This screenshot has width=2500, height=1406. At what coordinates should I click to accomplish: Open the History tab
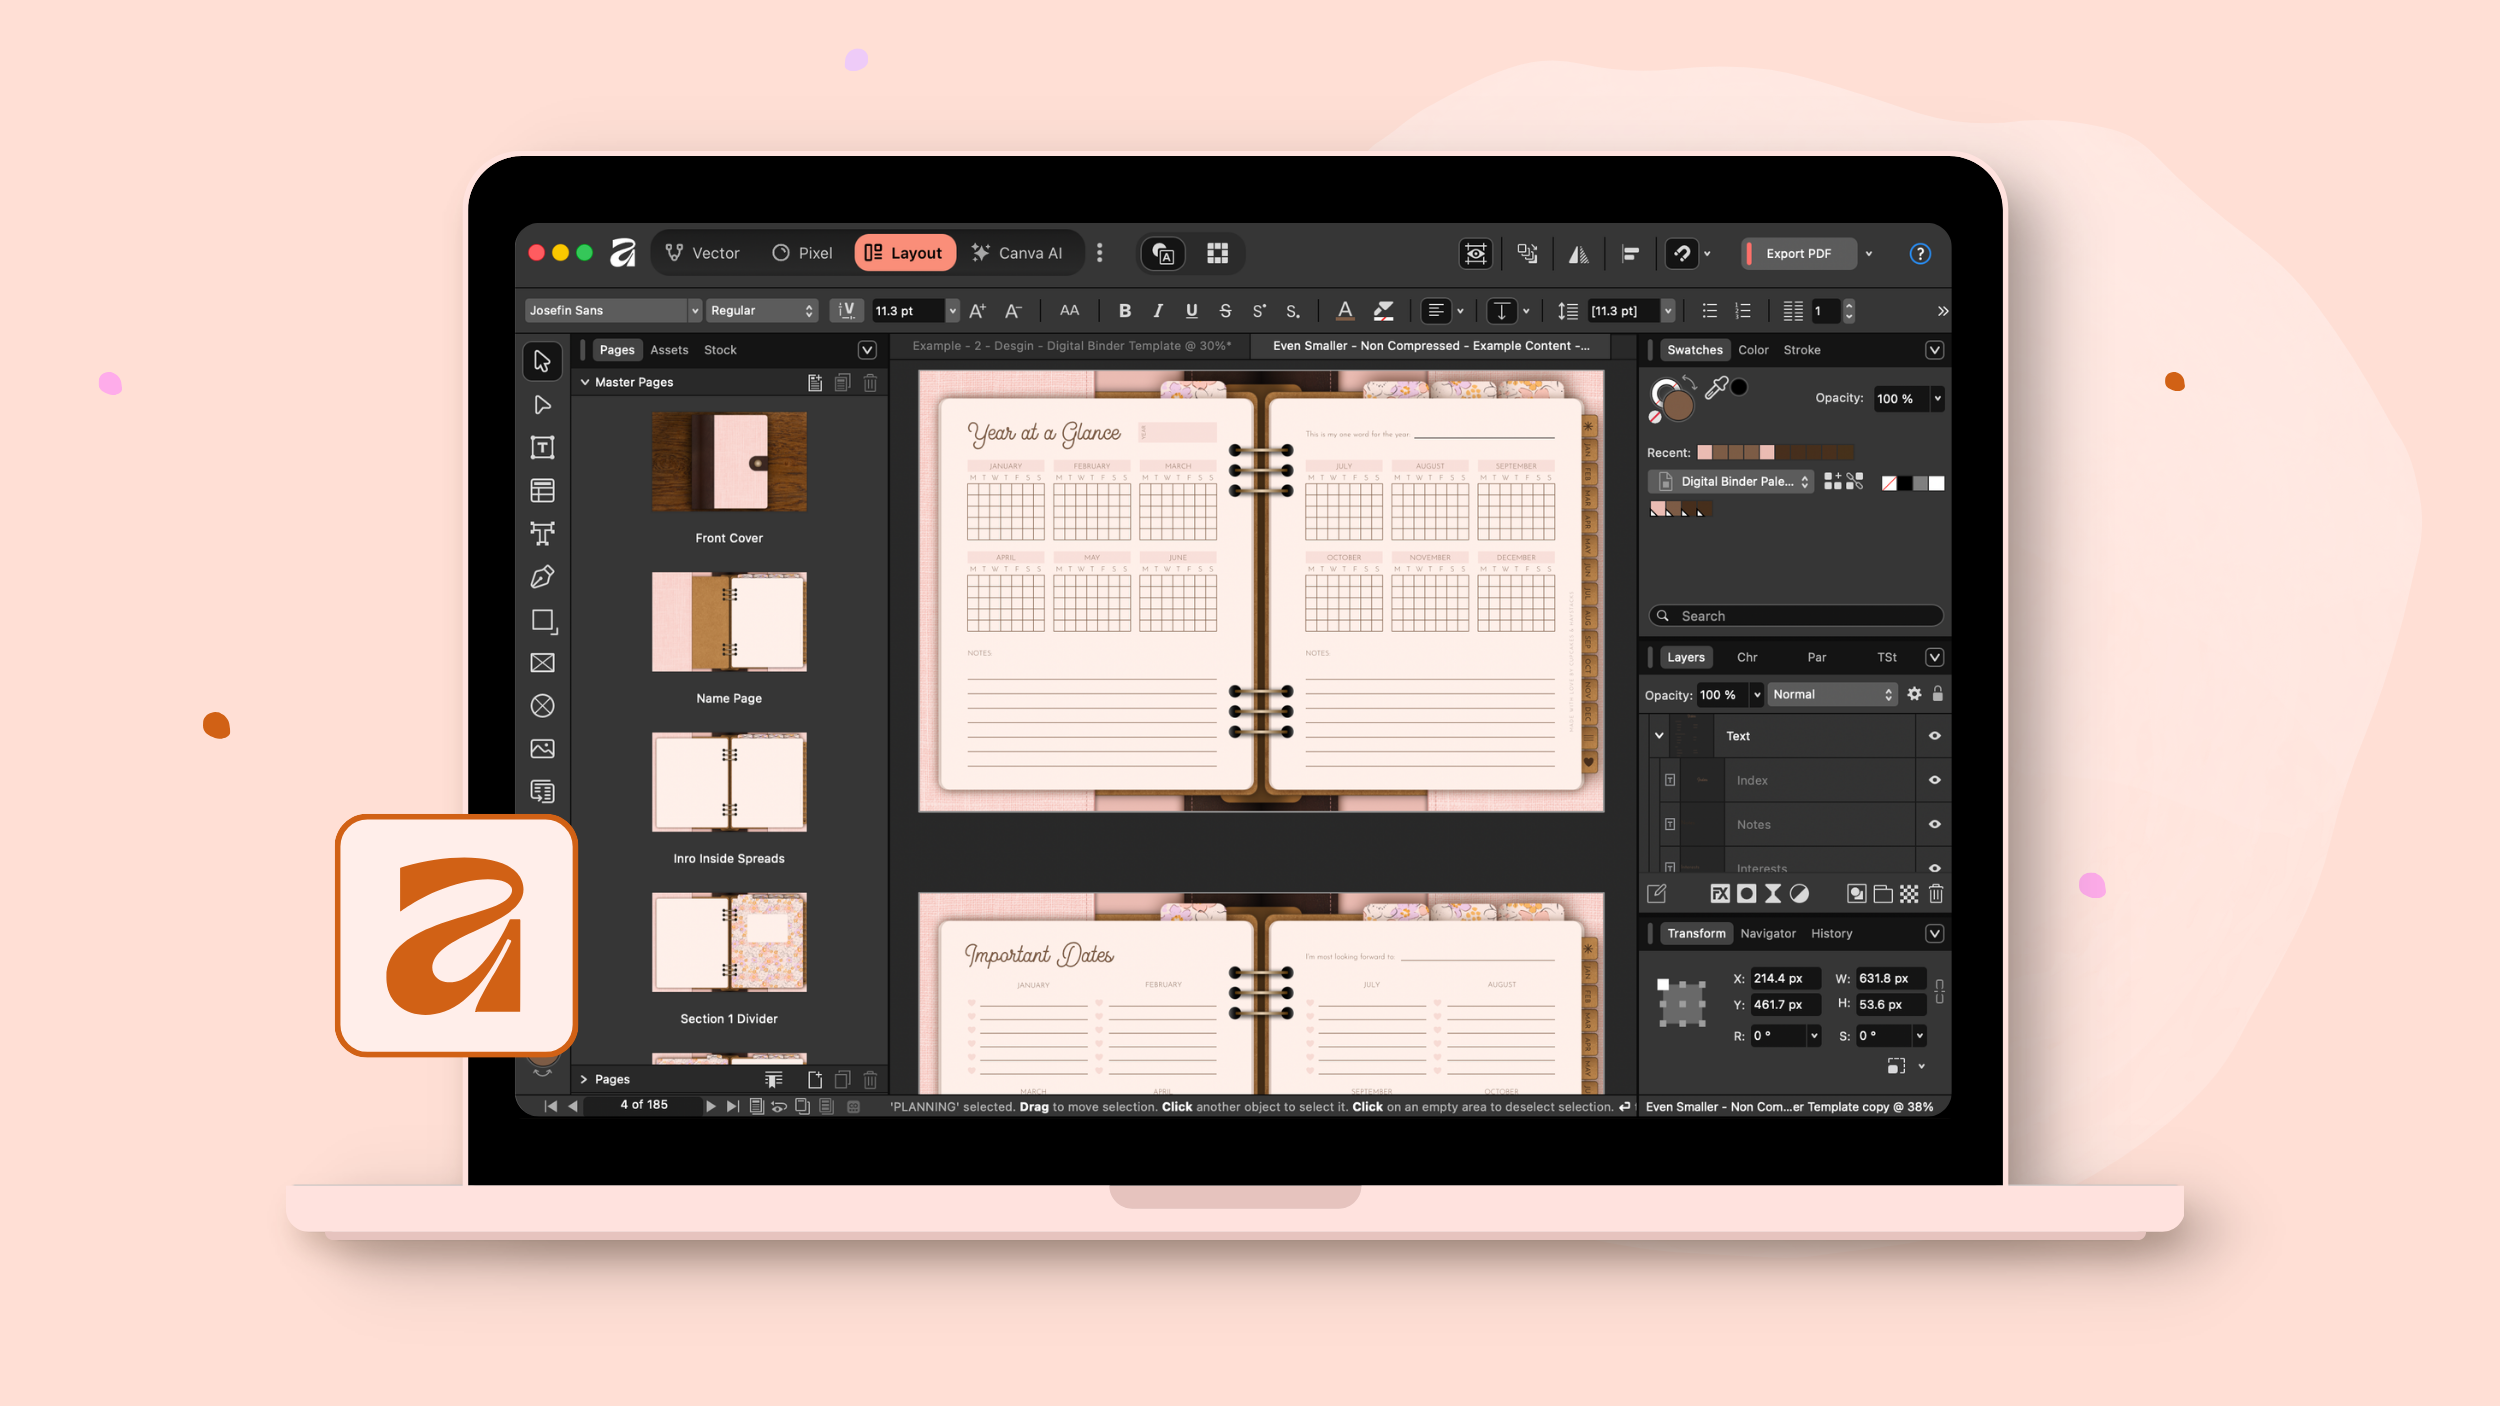pyautogui.click(x=1832, y=934)
